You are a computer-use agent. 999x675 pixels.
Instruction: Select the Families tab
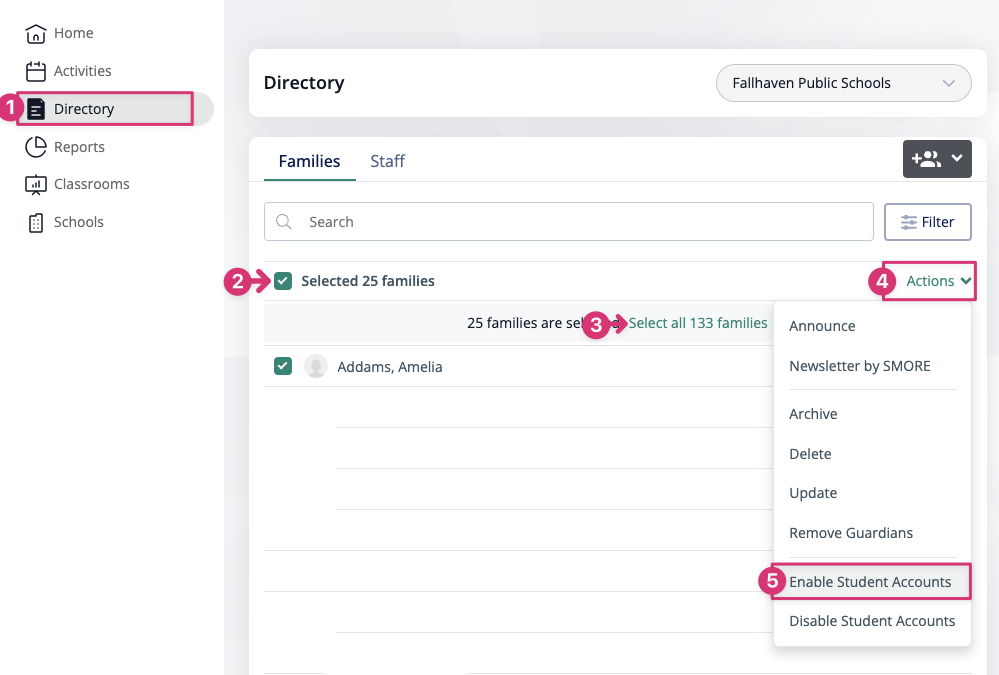coord(309,161)
